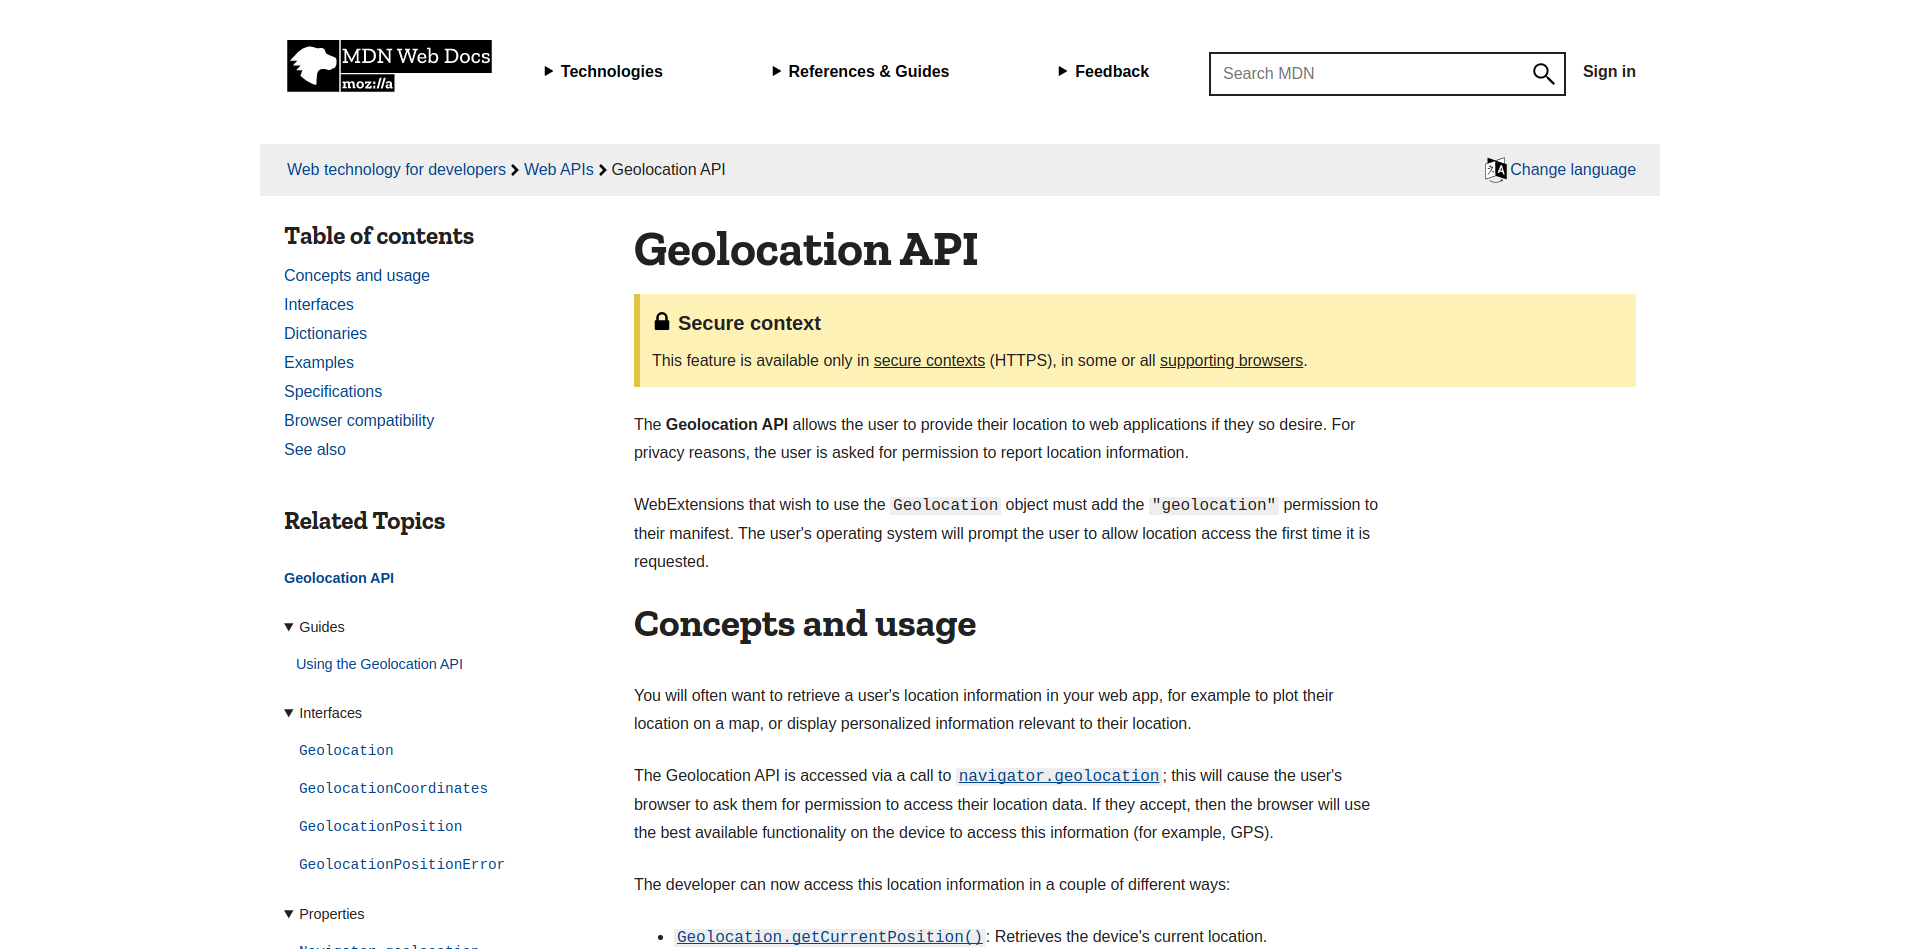Click the search magnifier icon

1542,73
